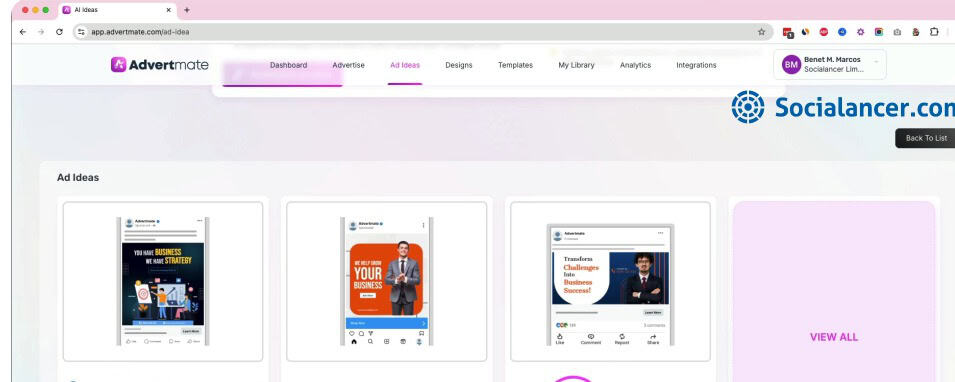
Task: Reload the page
Action: [59, 32]
